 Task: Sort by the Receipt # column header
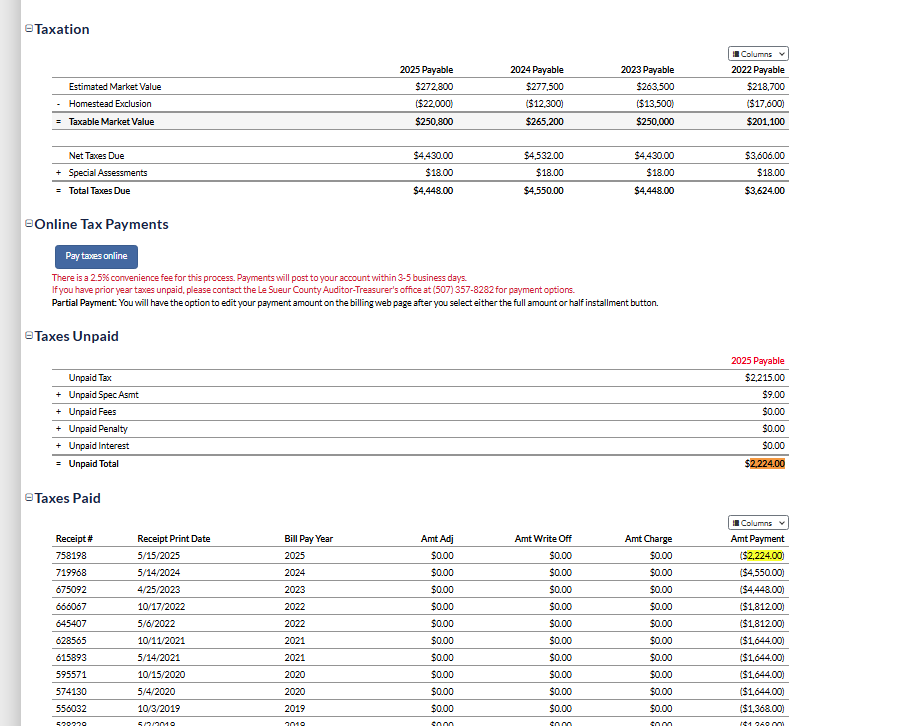pos(74,539)
